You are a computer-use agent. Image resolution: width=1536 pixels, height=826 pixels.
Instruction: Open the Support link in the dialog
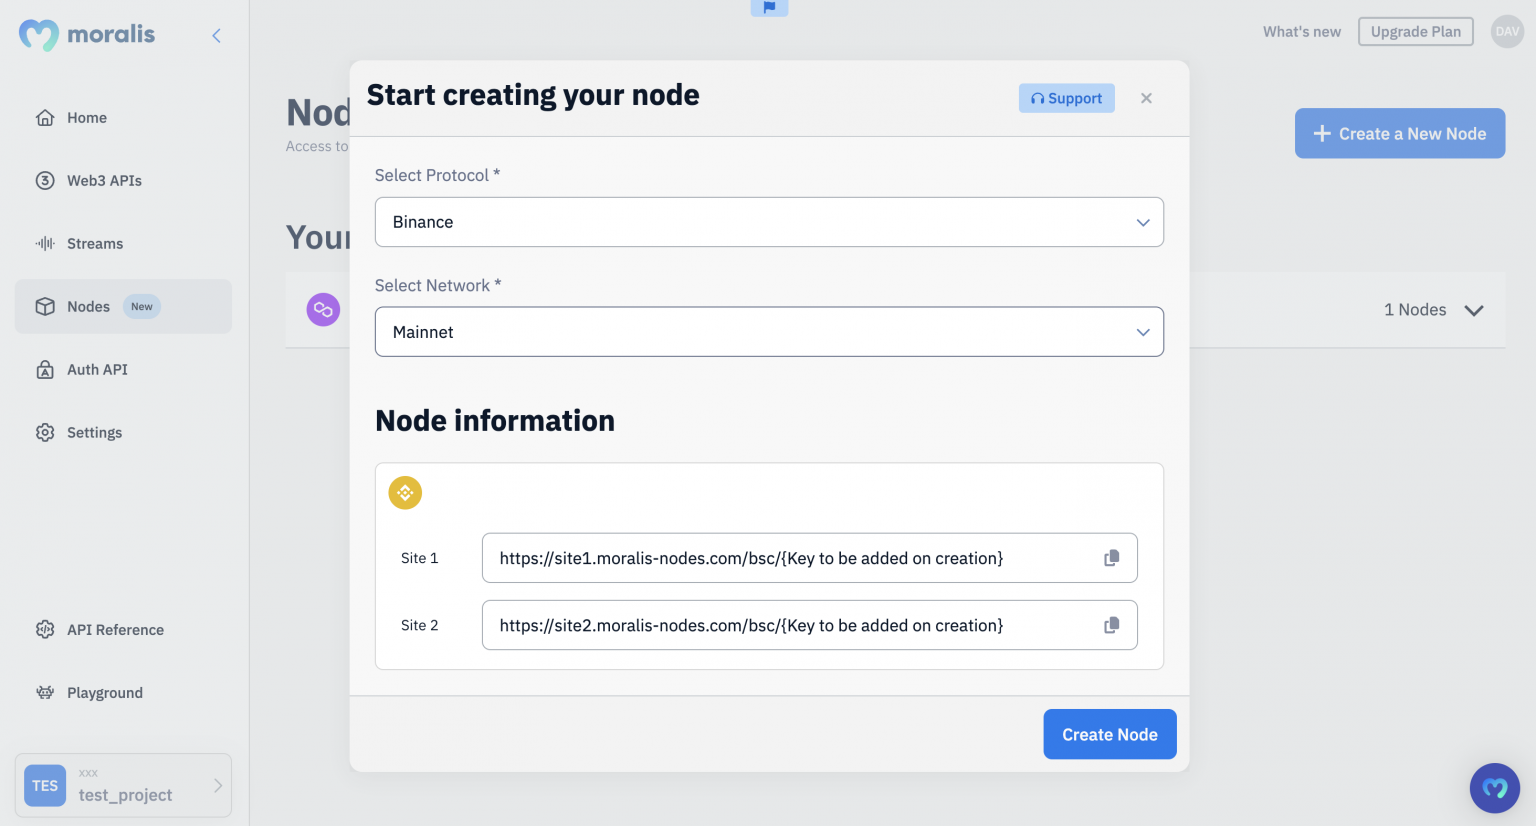tap(1066, 97)
